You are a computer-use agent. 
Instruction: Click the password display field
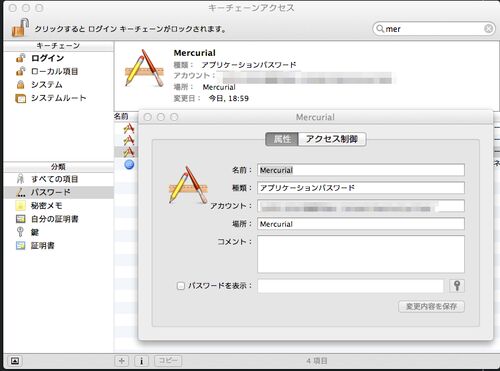(350, 286)
